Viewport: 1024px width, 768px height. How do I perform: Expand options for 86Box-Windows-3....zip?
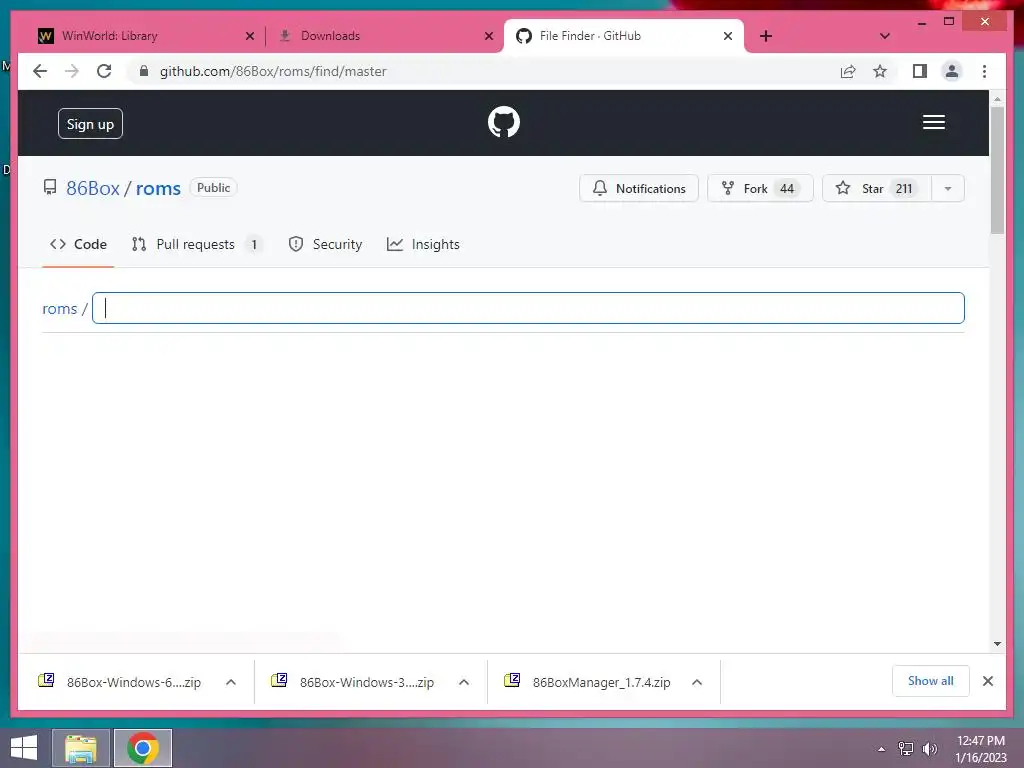tap(464, 682)
